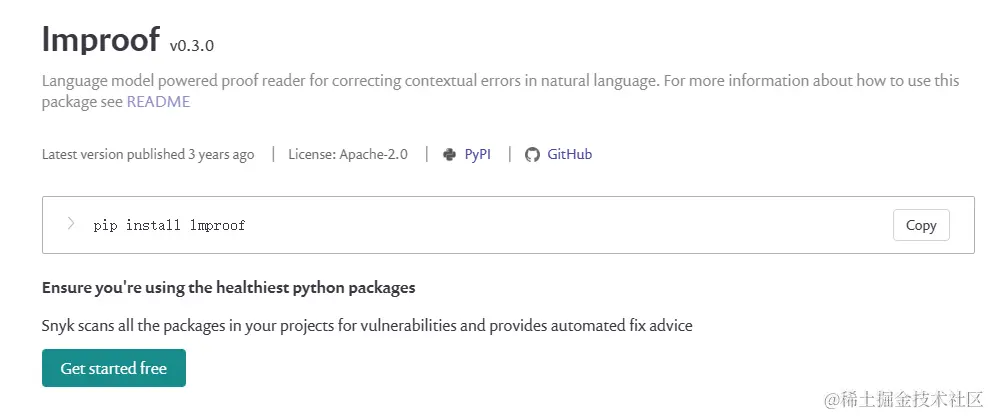990x416 pixels.
Task: Click the 3 years ago text
Action: pyautogui.click(x=221, y=155)
